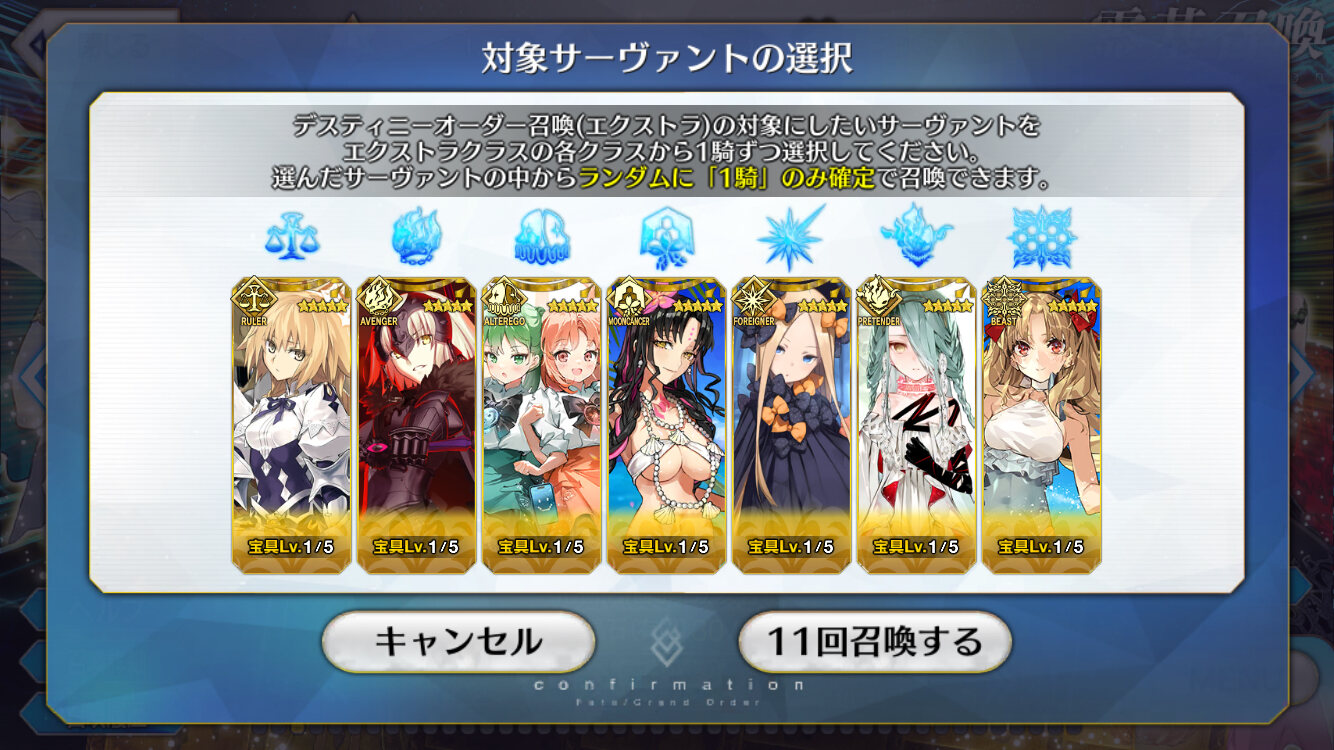Click the gold Foreigner badge on card

(x=753, y=299)
